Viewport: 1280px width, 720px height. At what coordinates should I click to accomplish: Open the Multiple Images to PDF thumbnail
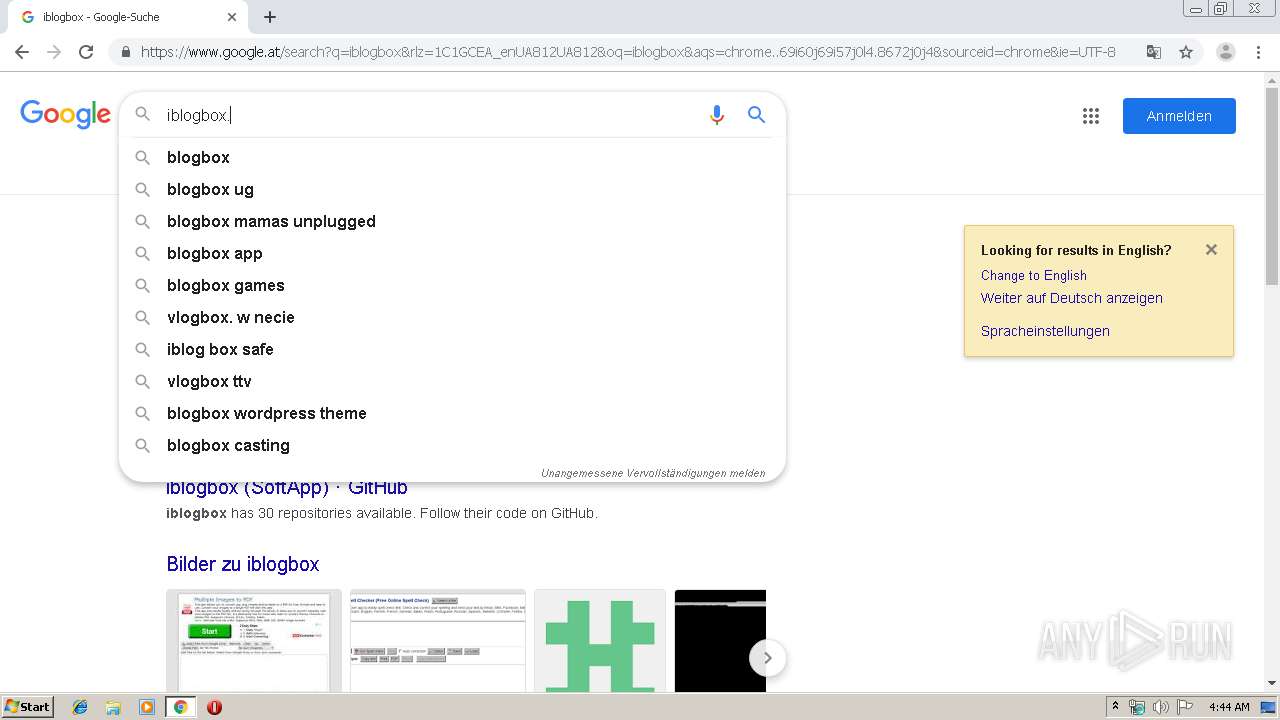(x=254, y=641)
